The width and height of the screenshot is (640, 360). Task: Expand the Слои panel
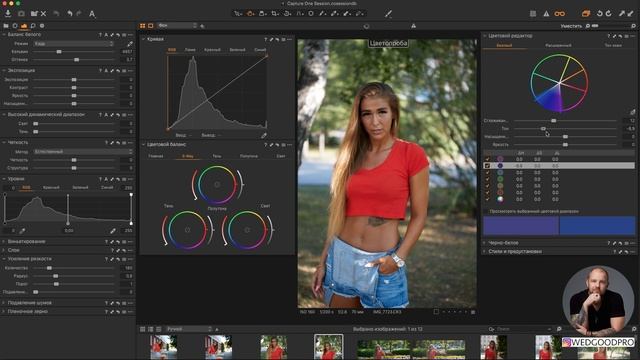(4, 250)
